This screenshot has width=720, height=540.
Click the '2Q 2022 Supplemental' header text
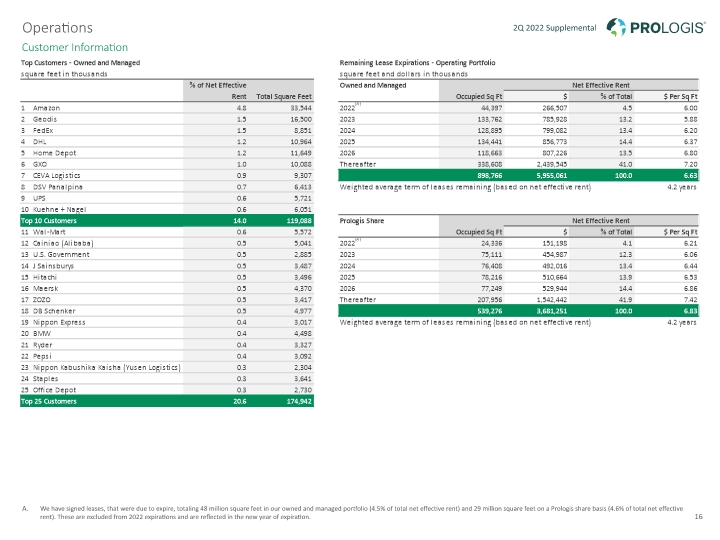point(554,28)
